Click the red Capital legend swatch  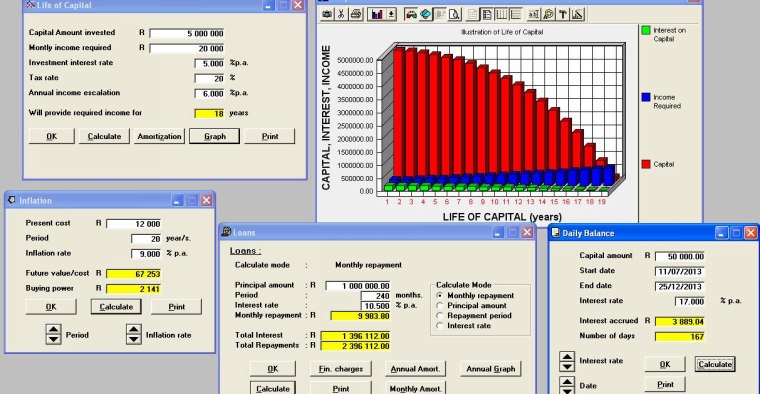coord(646,164)
